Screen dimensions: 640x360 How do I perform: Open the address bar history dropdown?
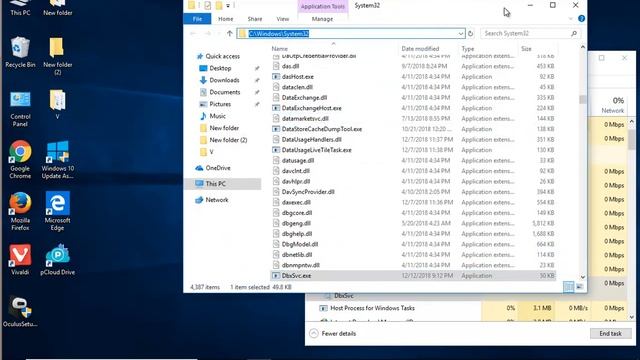(x=460, y=33)
